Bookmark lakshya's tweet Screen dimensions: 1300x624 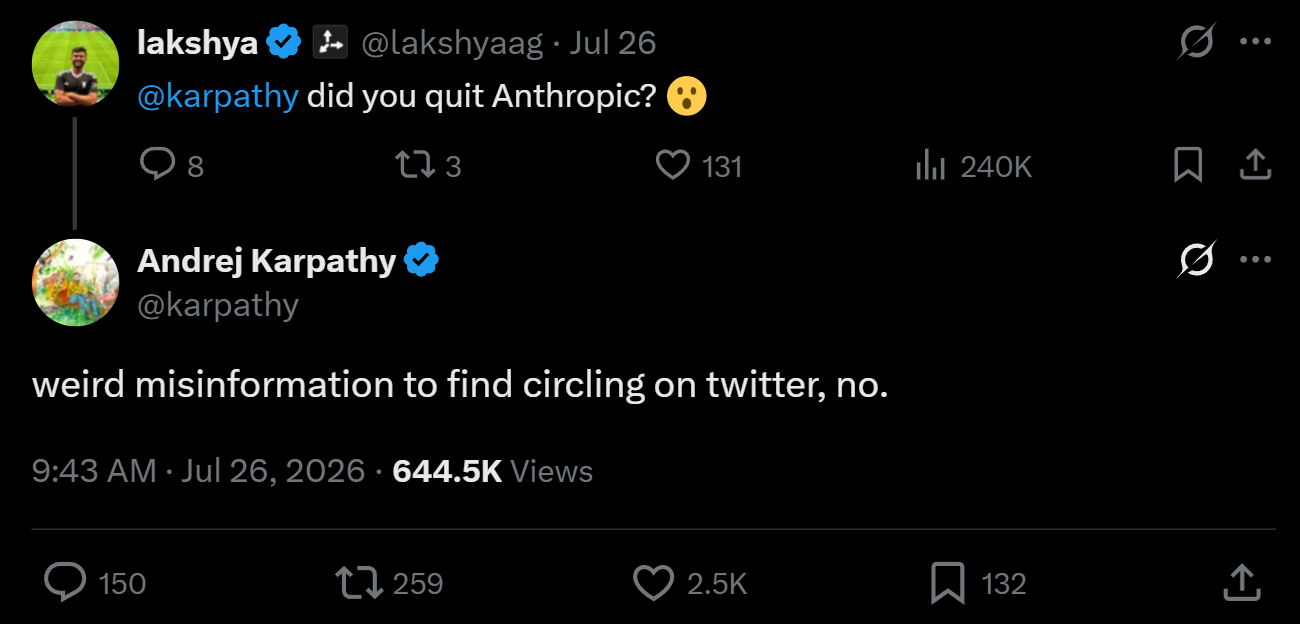[x=1187, y=165]
